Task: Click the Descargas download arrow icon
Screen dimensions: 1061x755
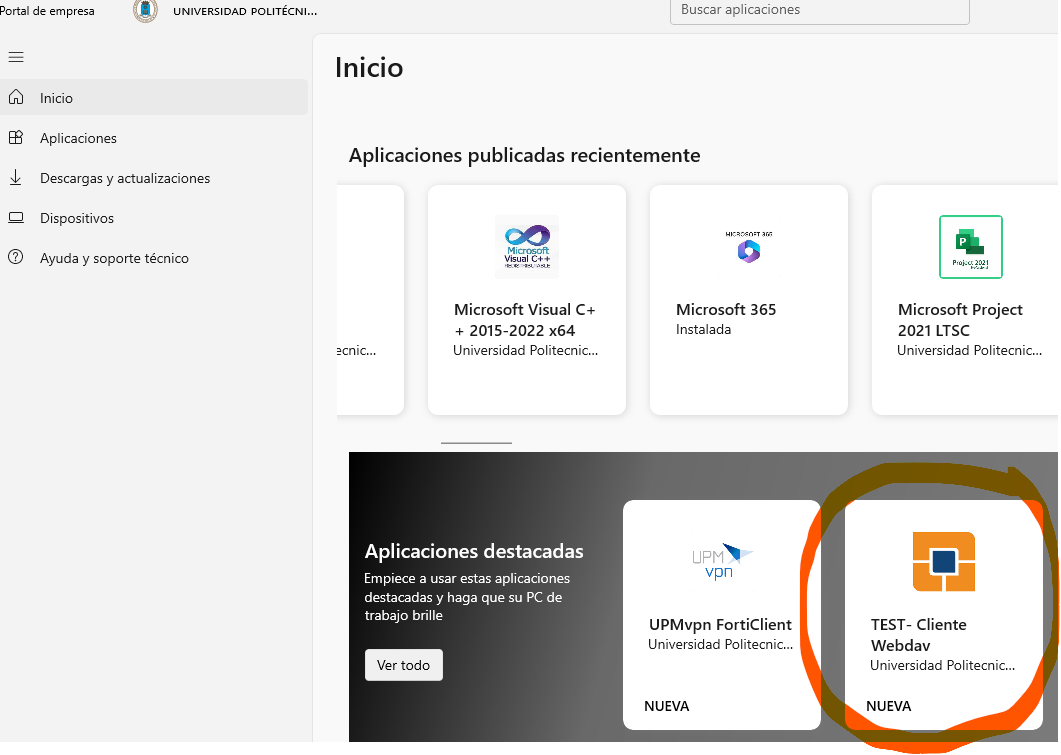Action: point(16,177)
